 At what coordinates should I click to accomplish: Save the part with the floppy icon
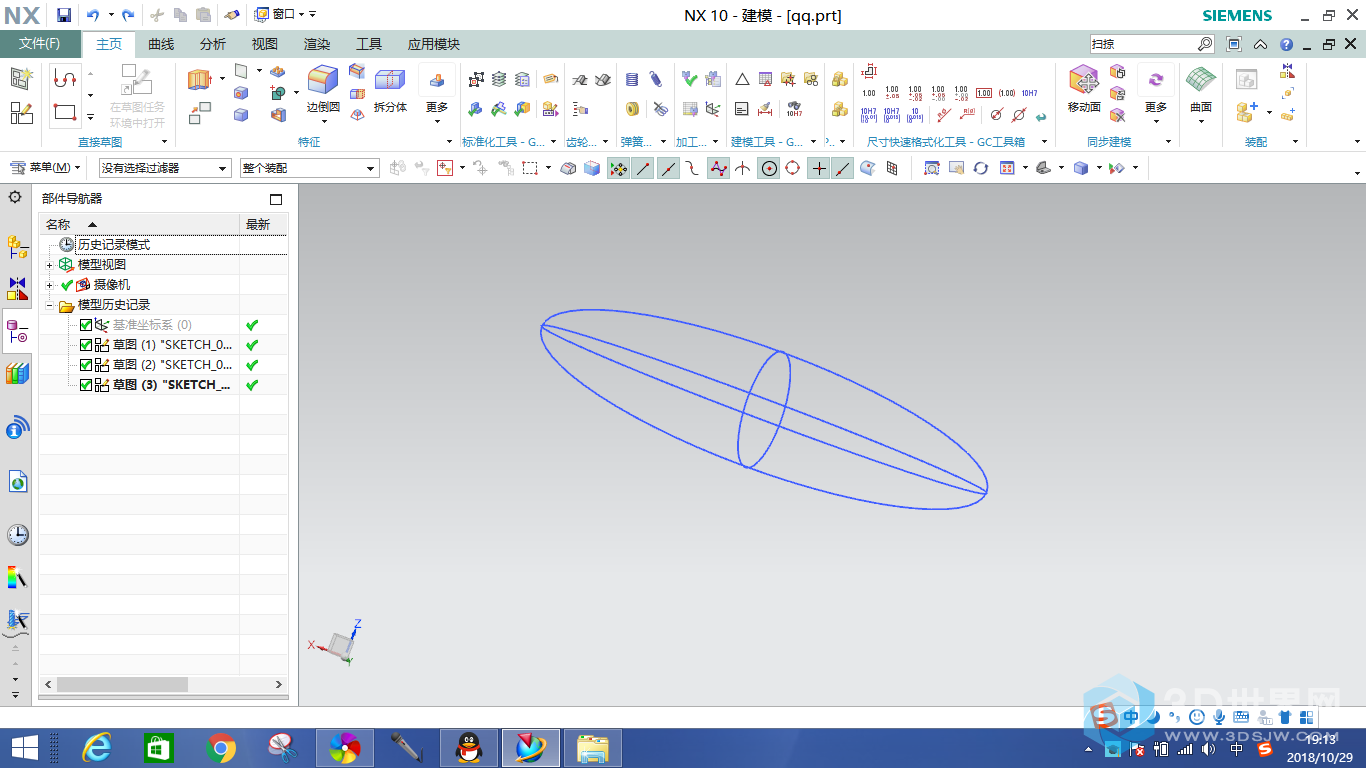pyautogui.click(x=64, y=15)
